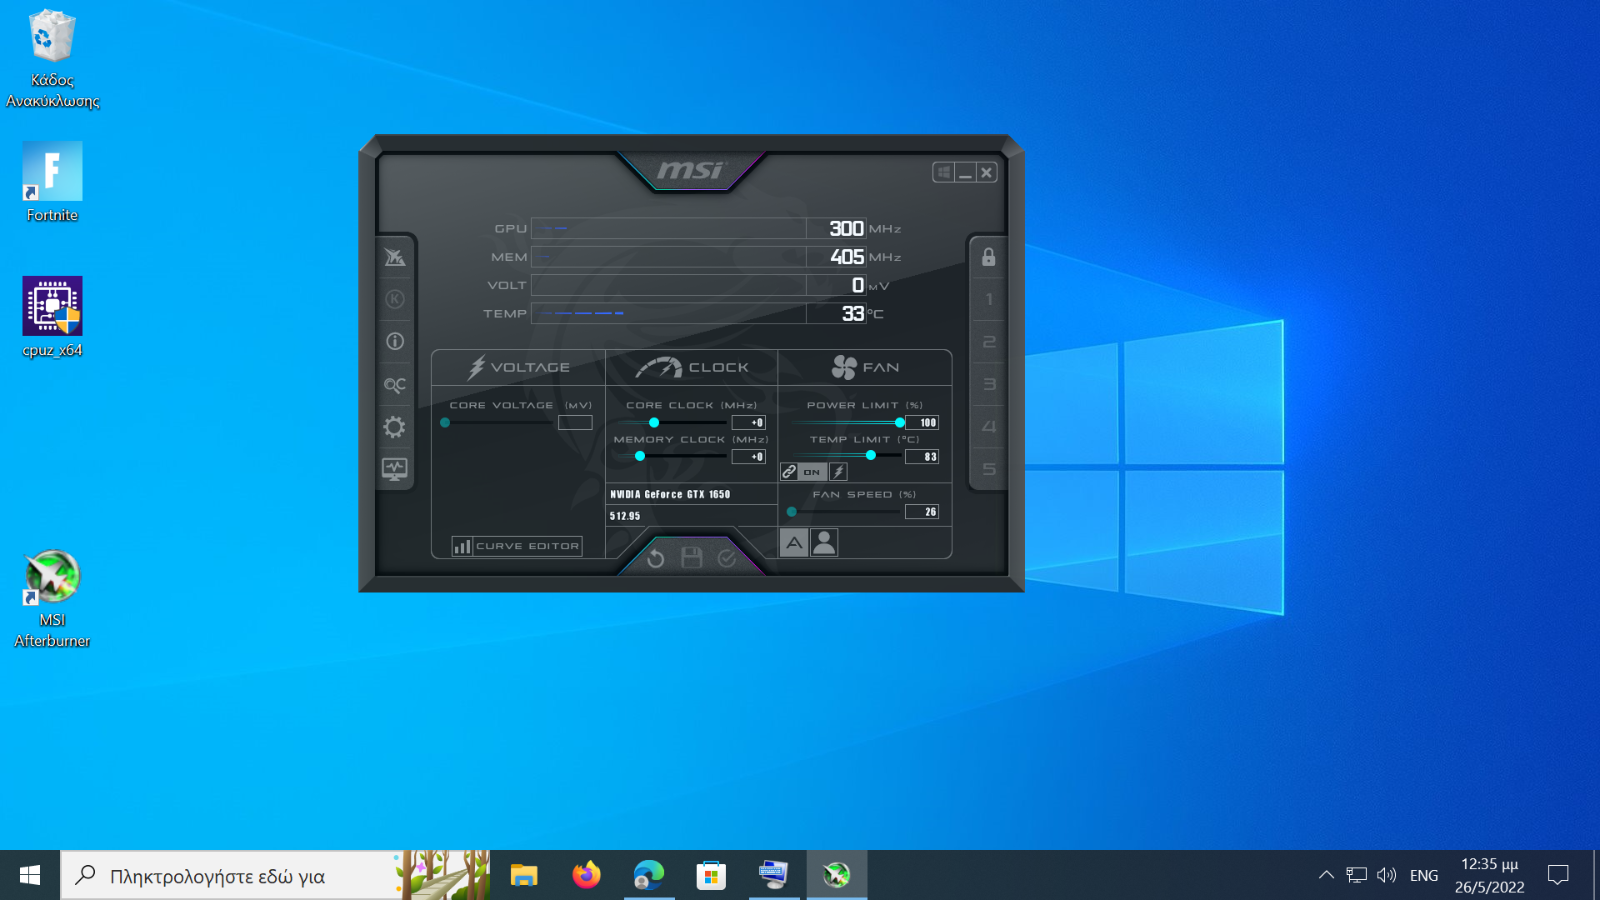Click the NVIDIA GeForce GTX 1650 GPU name
The width and height of the screenshot is (1600, 900).
coord(670,494)
